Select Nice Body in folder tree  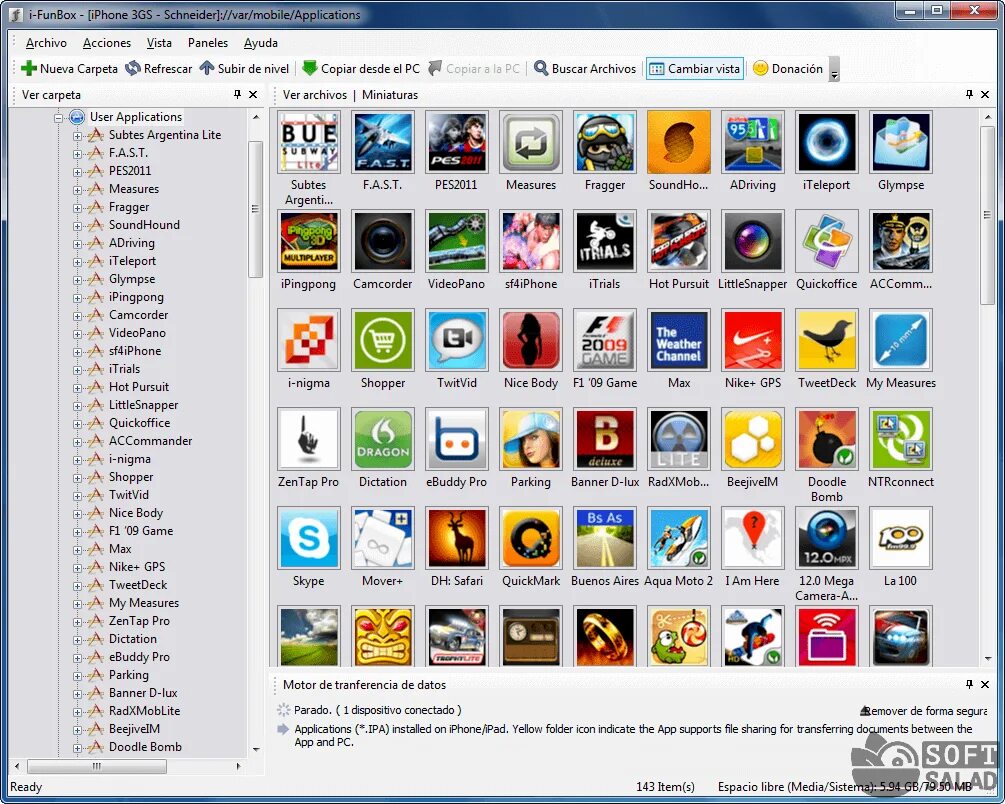(x=136, y=513)
